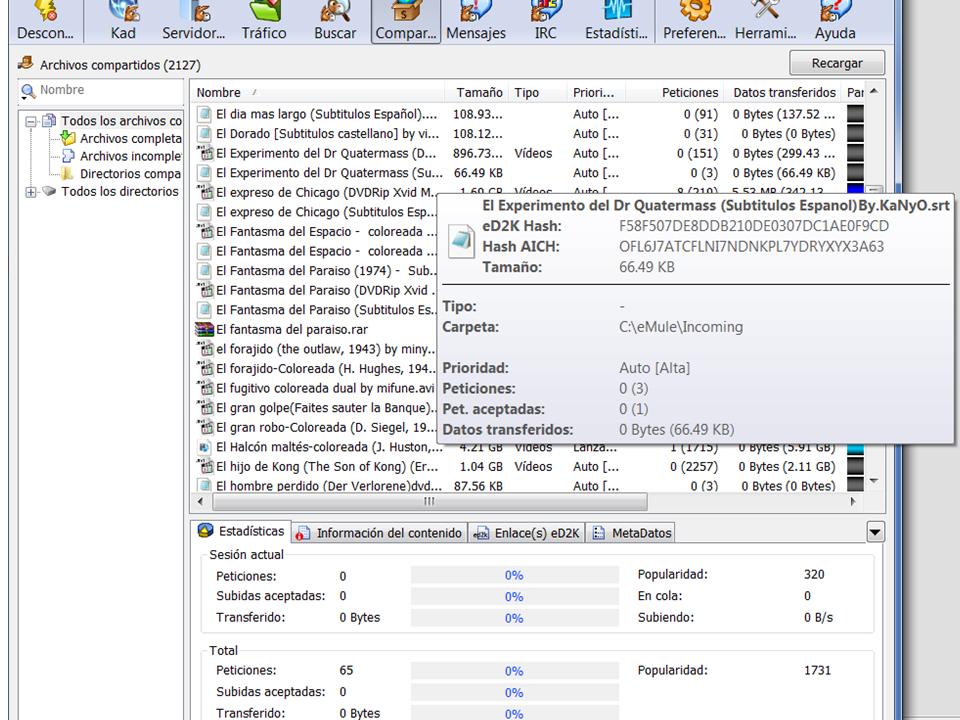Switch to the MetaDatos tab
Viewport: 960px width, 720px height.
click(x=631, y=533)
